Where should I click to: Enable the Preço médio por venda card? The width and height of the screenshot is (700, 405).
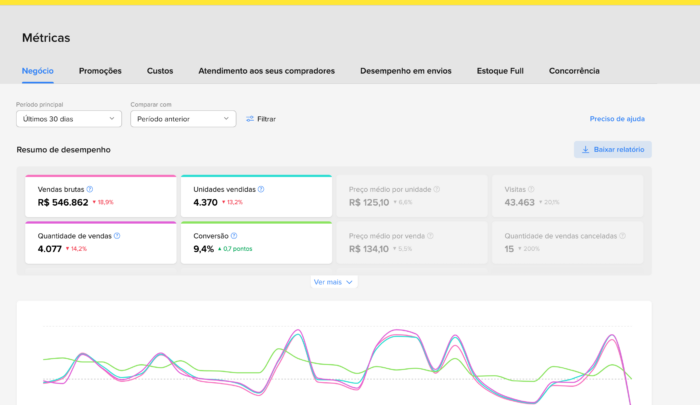pyautogui.click(x=412, y=242)
